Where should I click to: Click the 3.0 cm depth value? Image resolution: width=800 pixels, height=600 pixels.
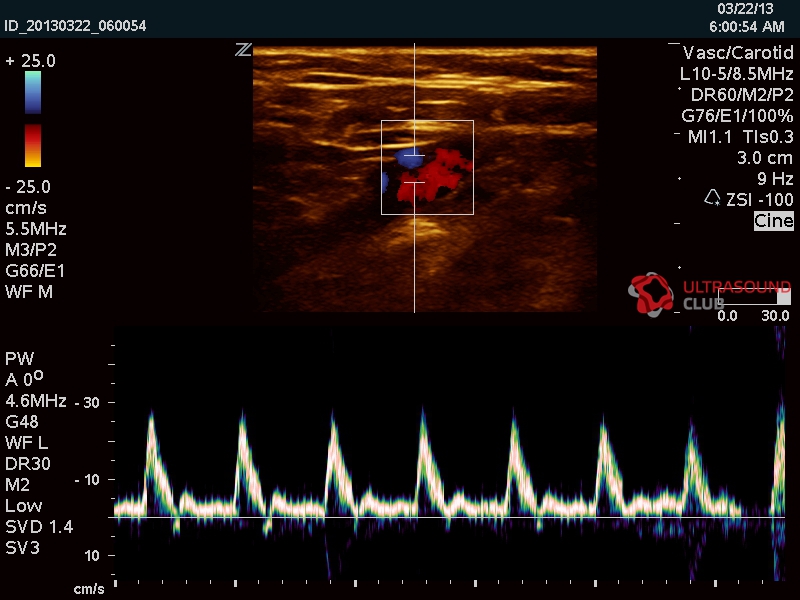tap(765, 158)
